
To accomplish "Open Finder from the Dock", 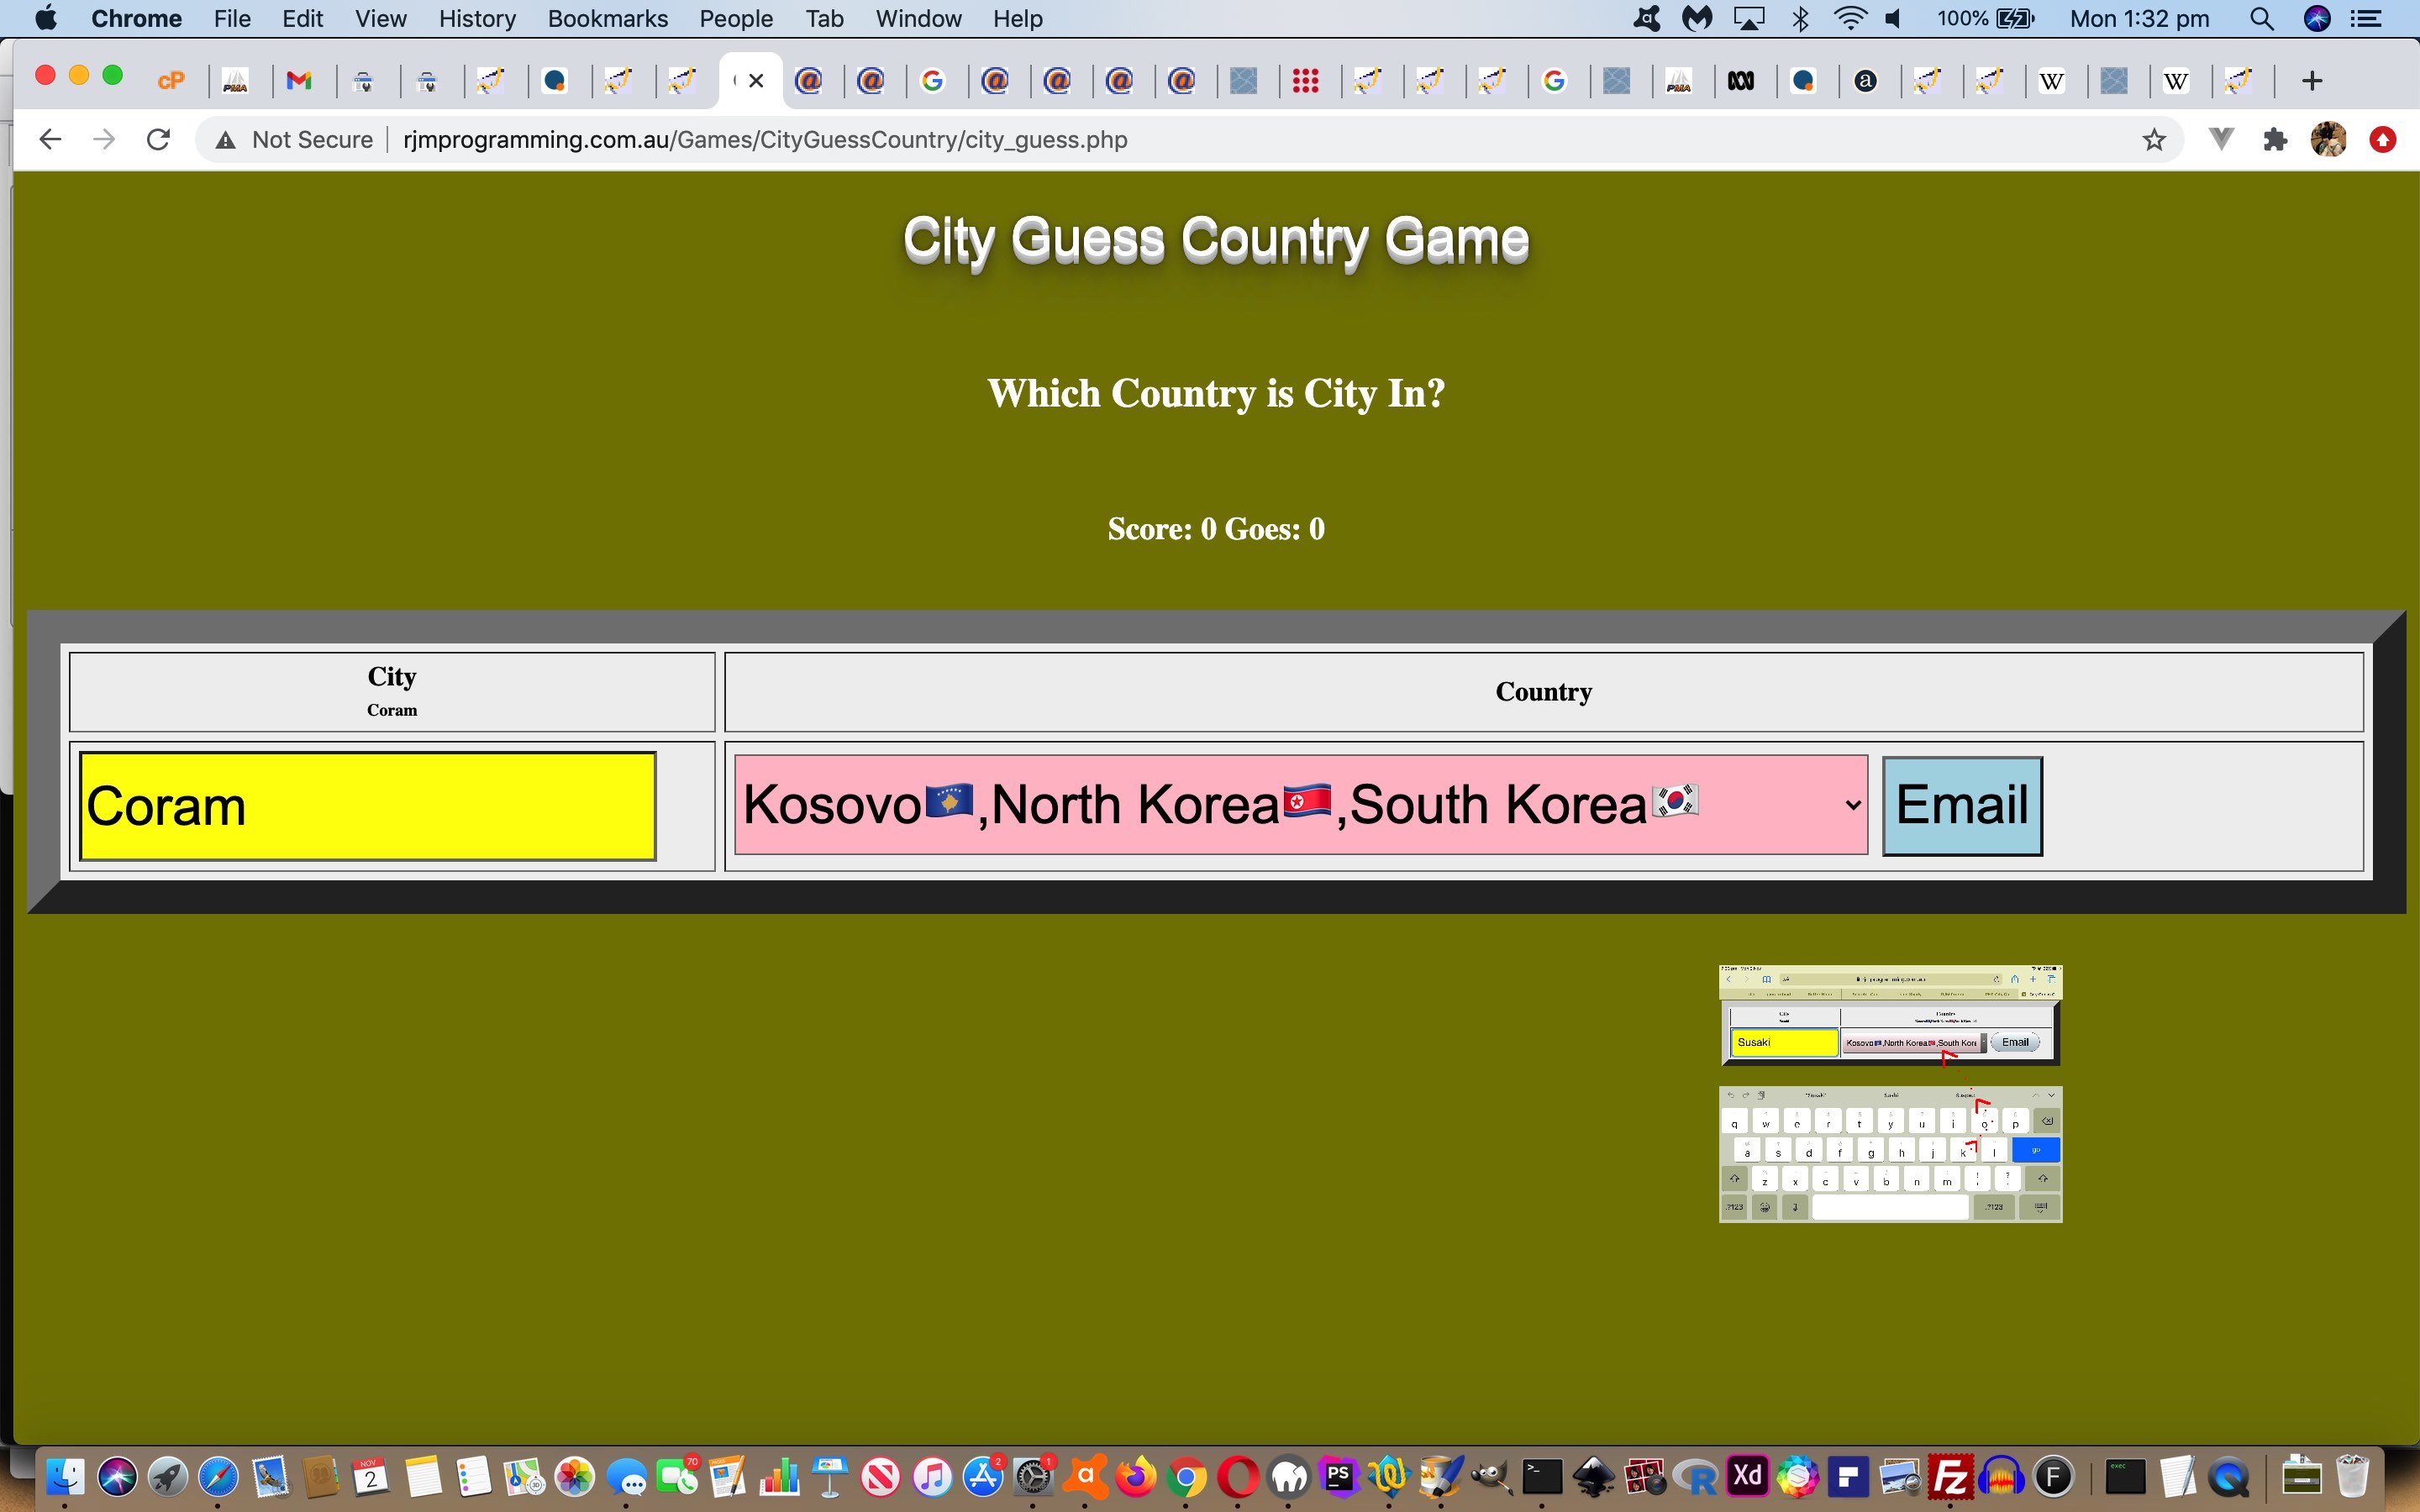I will click(x=65, y=1476).
